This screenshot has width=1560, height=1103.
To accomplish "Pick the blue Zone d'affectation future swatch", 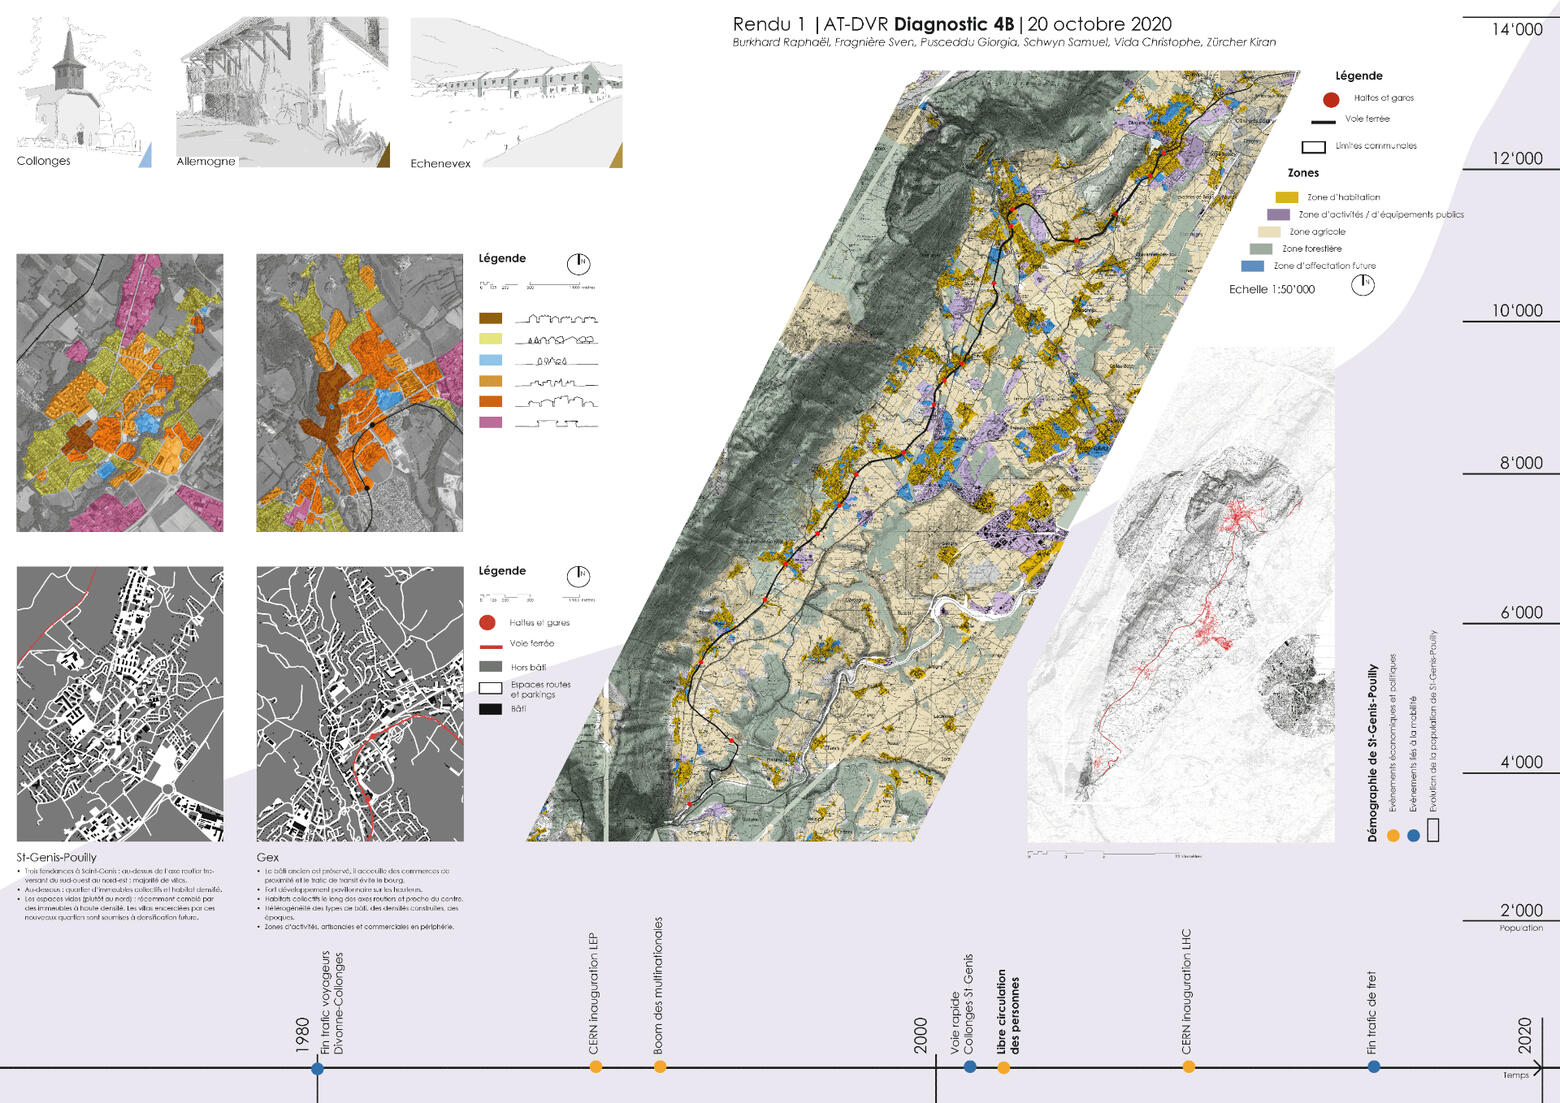I will pos(1252,266).
